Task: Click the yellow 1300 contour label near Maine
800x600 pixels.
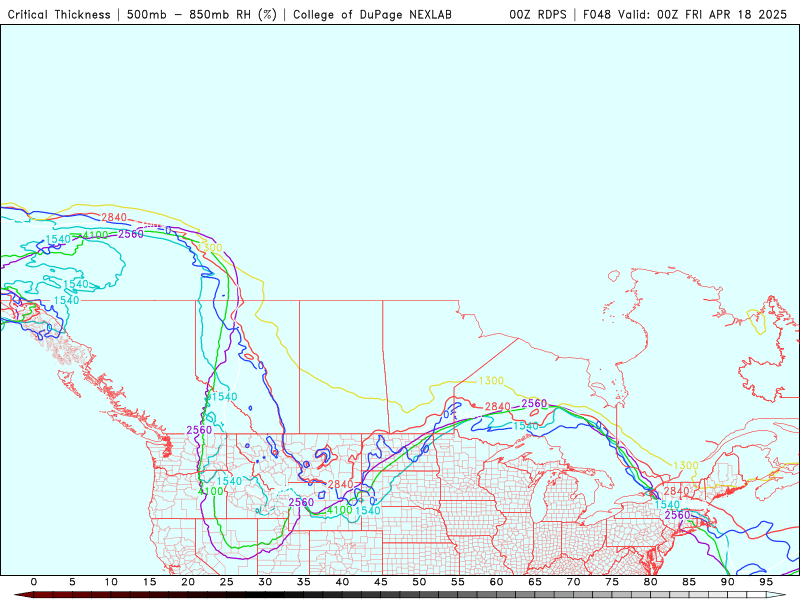Action: [686, 465]
